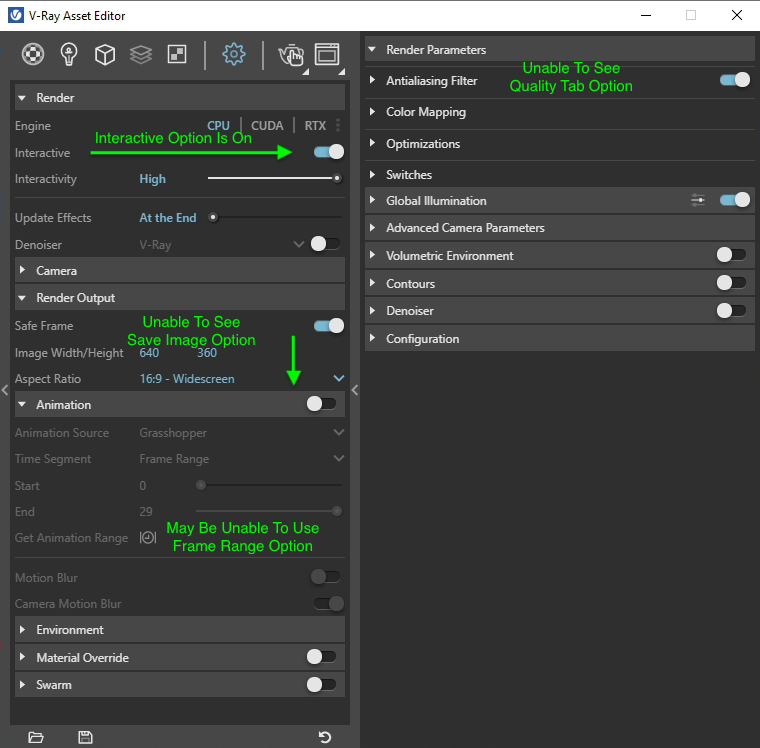
Task: Click the V-Ray logo in title bar
Action: [16, 15]
